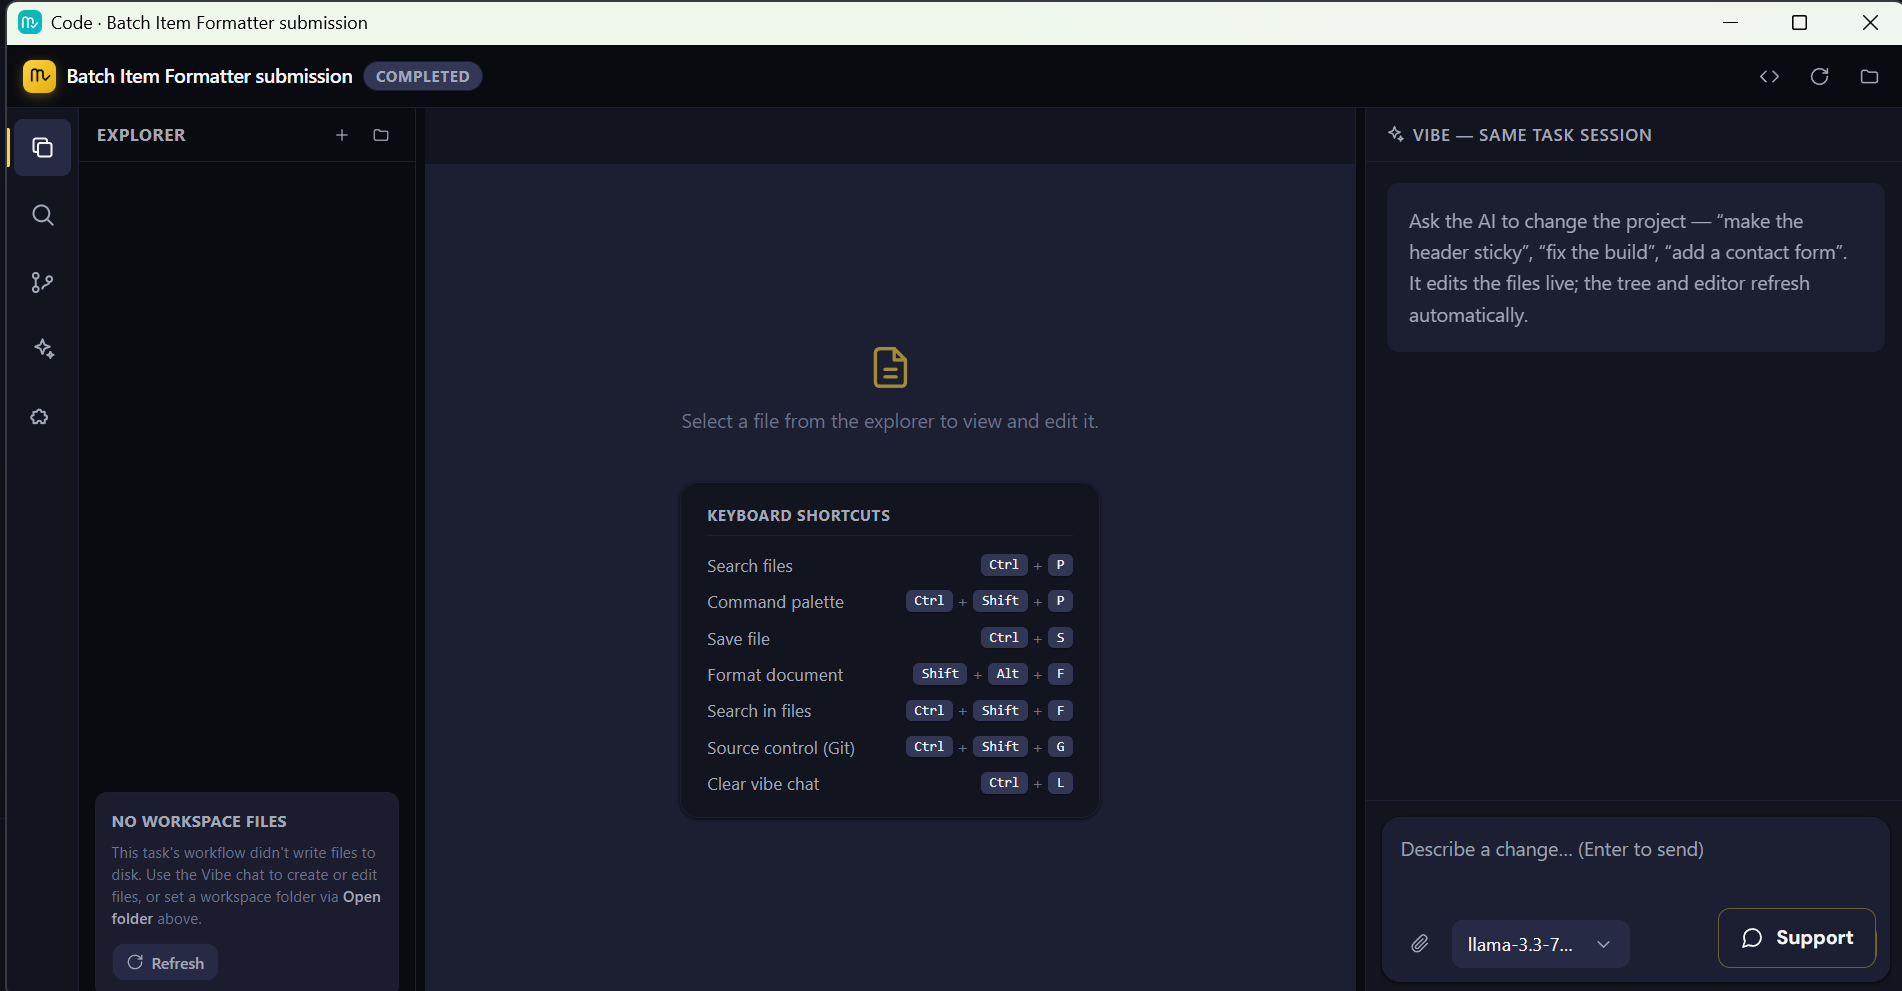Click the window title bar app icon
Viewport: 1902px width, 991px height.
30,22
